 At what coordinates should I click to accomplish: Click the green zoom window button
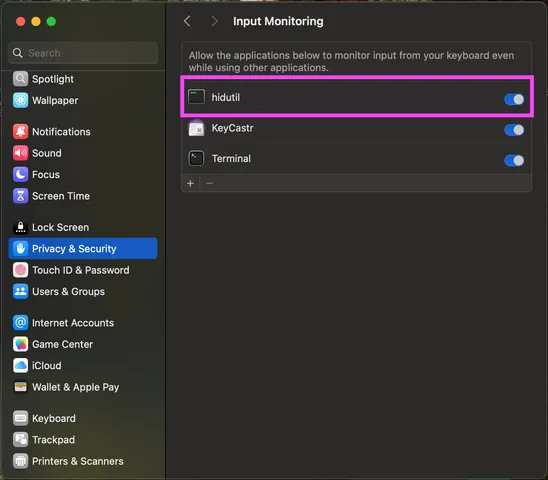pyautogui.click(x=51, y=21)
